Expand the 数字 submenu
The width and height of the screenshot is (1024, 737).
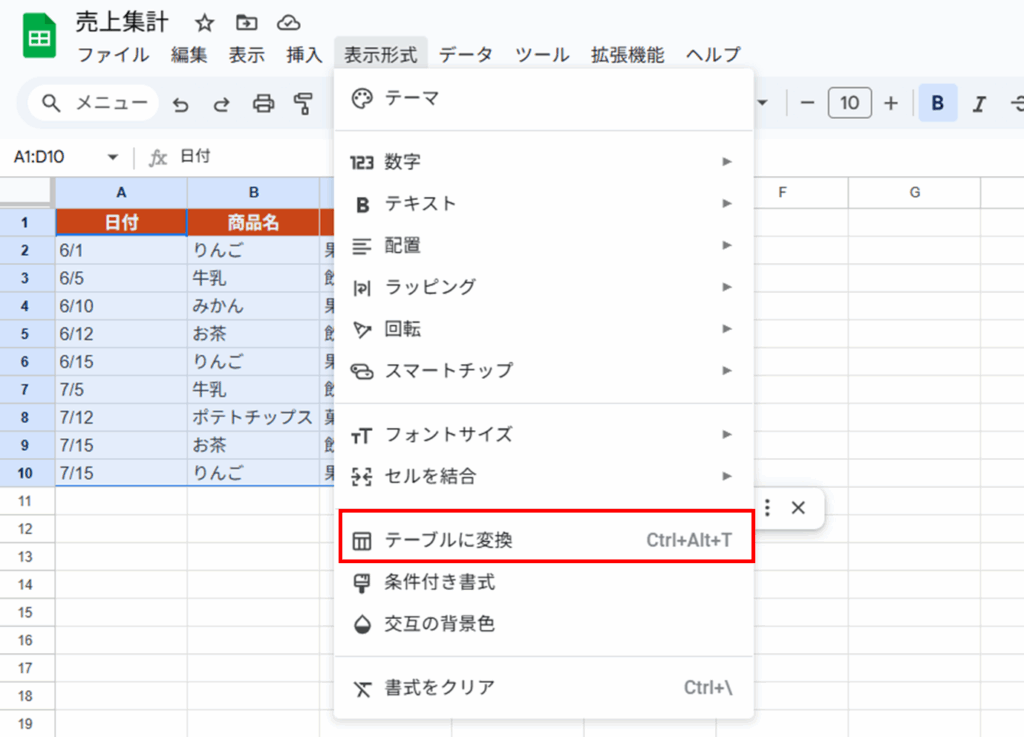coord(543,161)
